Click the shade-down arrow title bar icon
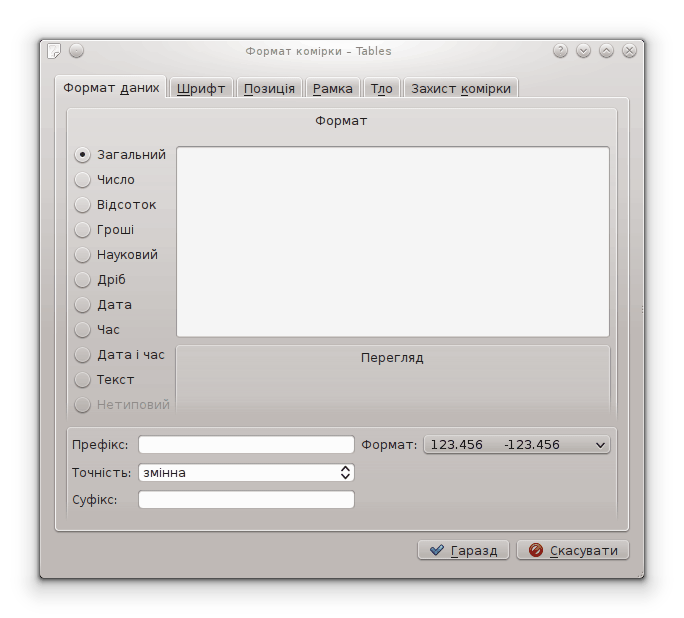Viewport: 684px width, 618px height. 583,51
